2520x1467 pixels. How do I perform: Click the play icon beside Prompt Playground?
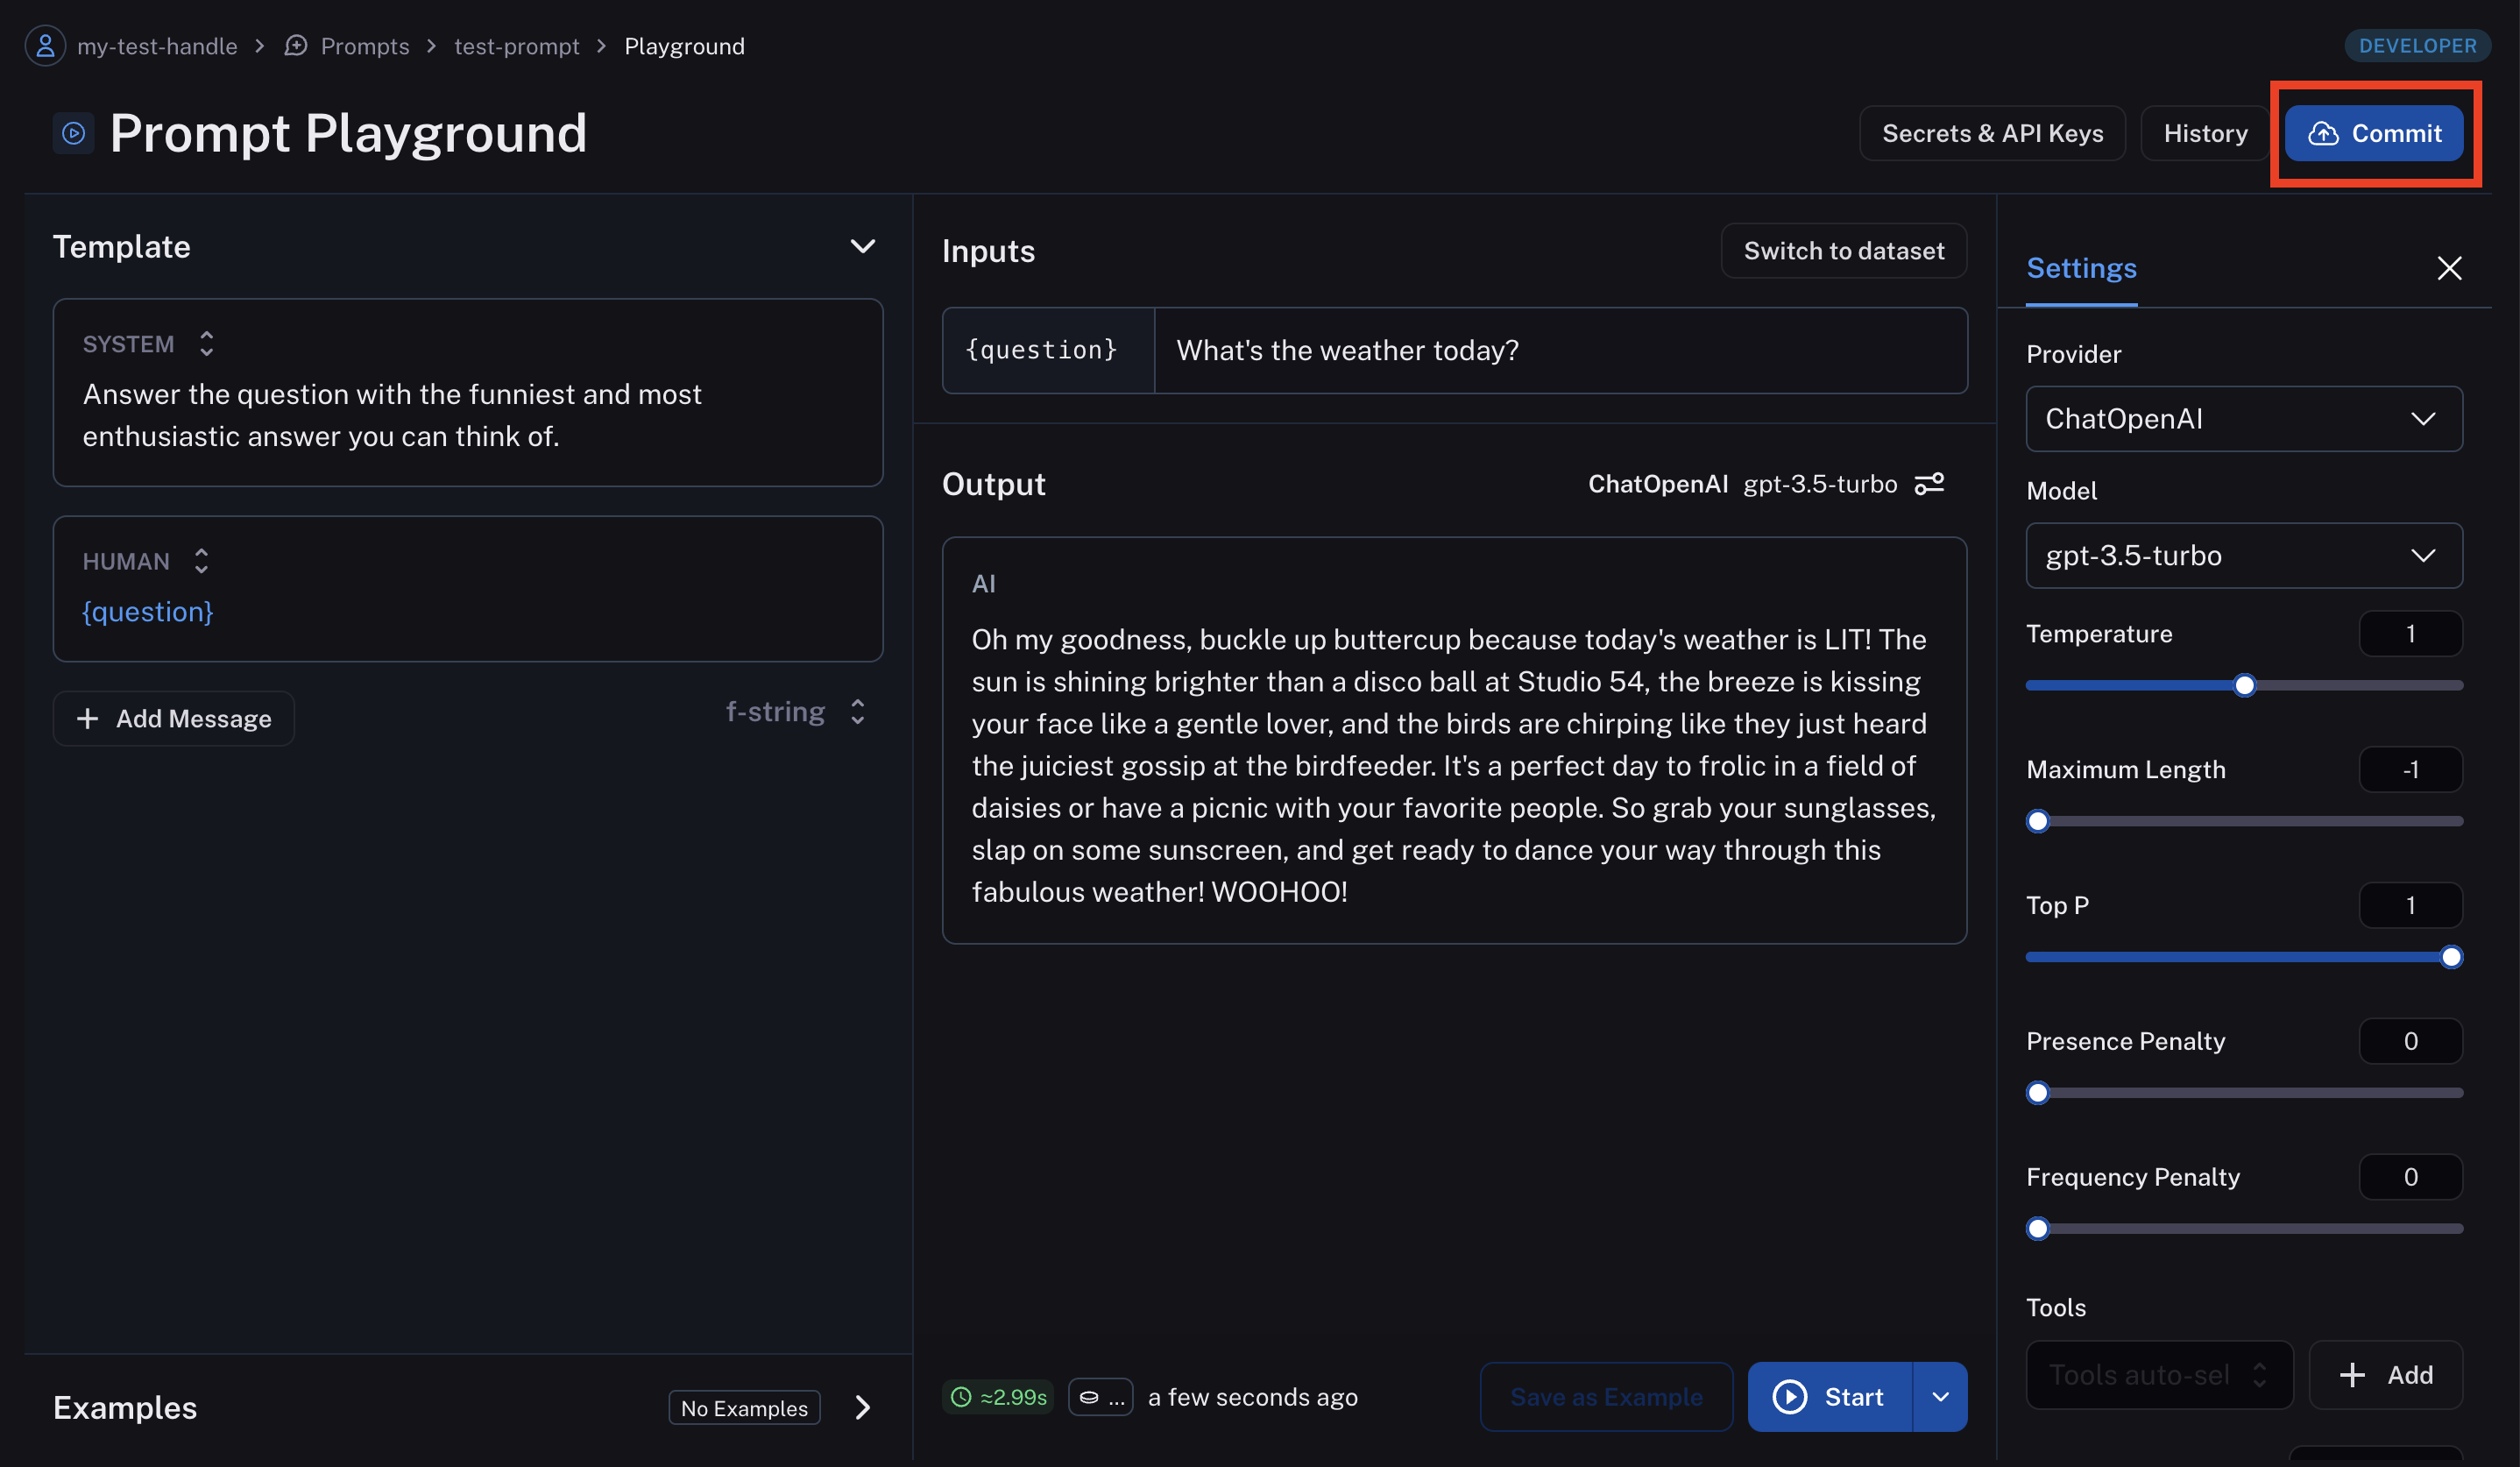click(x=74, y=133)
